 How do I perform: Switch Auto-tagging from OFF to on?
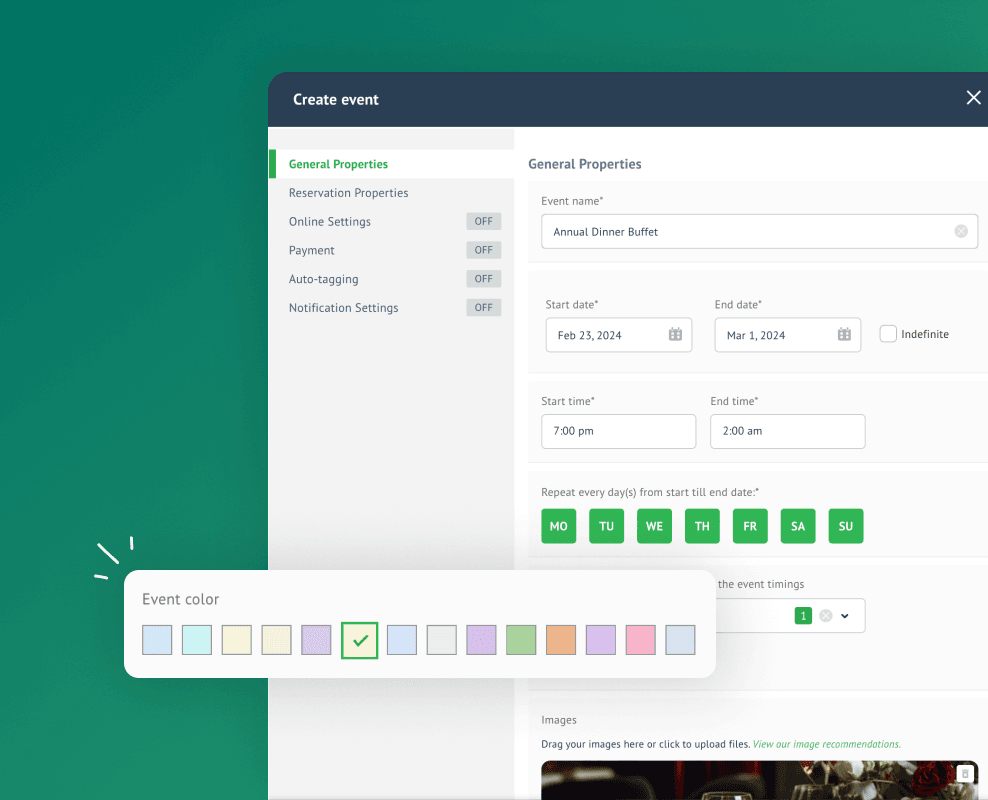pyautogui.click(x=483, y=278)
